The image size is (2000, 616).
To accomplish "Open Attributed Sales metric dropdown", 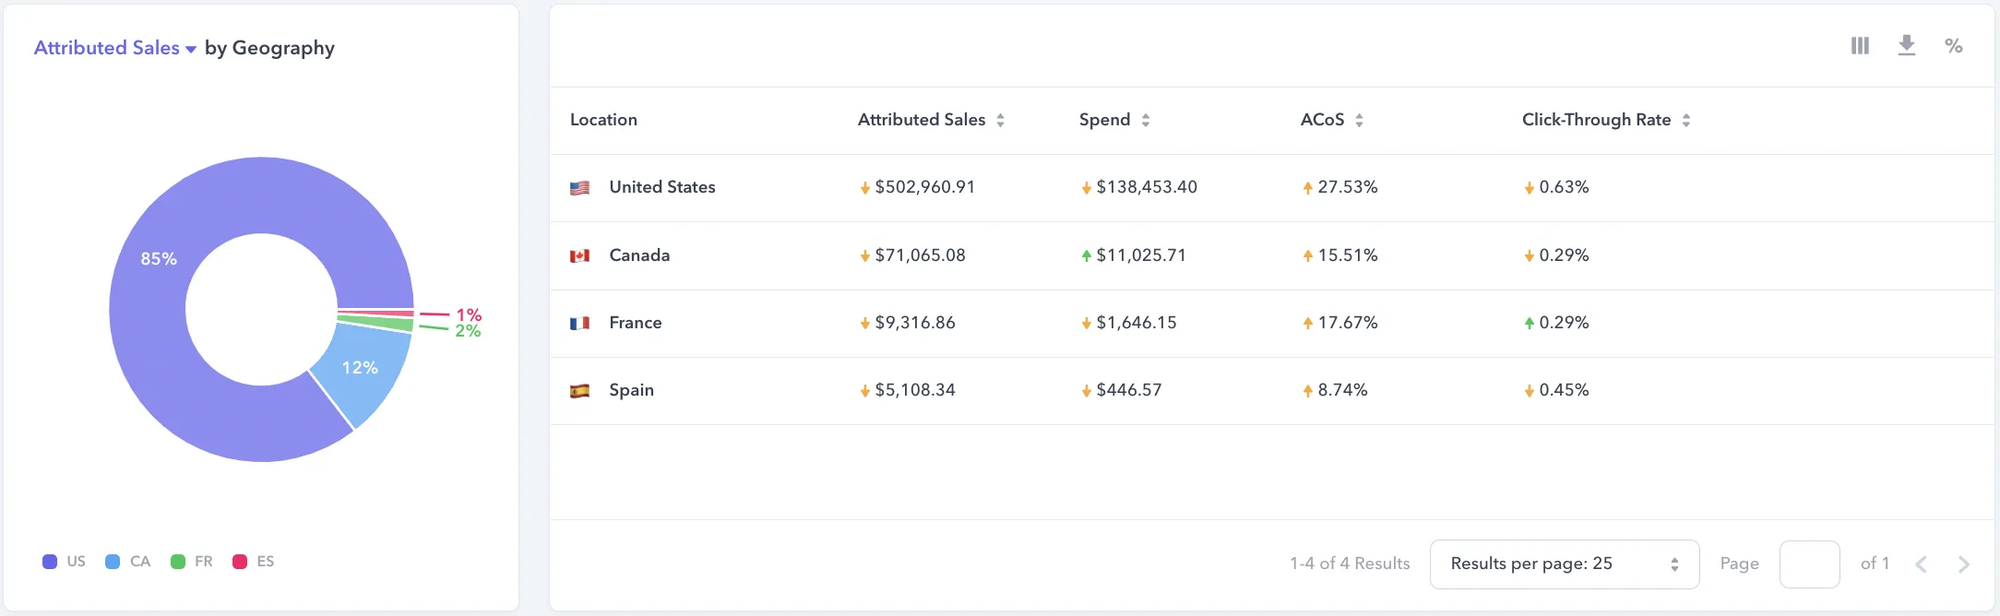I will pyautogui.click(x=114, y=48).
